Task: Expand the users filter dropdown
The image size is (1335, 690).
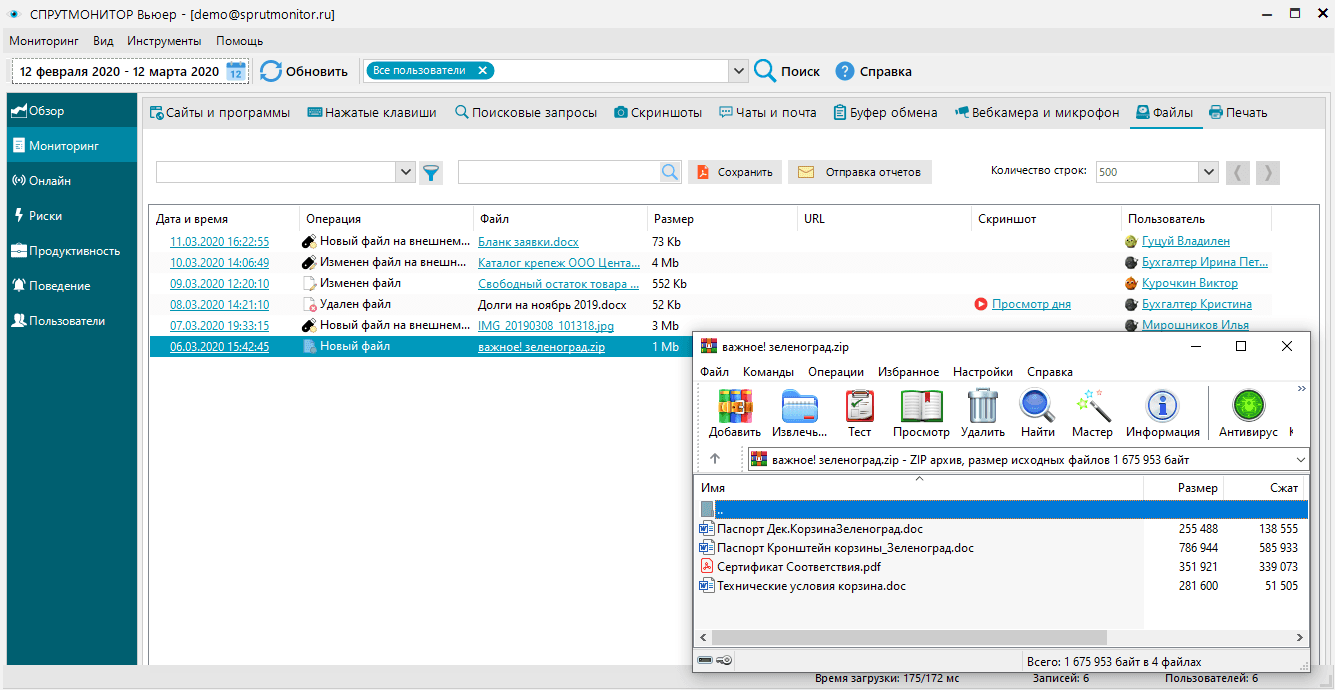Action: coord(739,71)
